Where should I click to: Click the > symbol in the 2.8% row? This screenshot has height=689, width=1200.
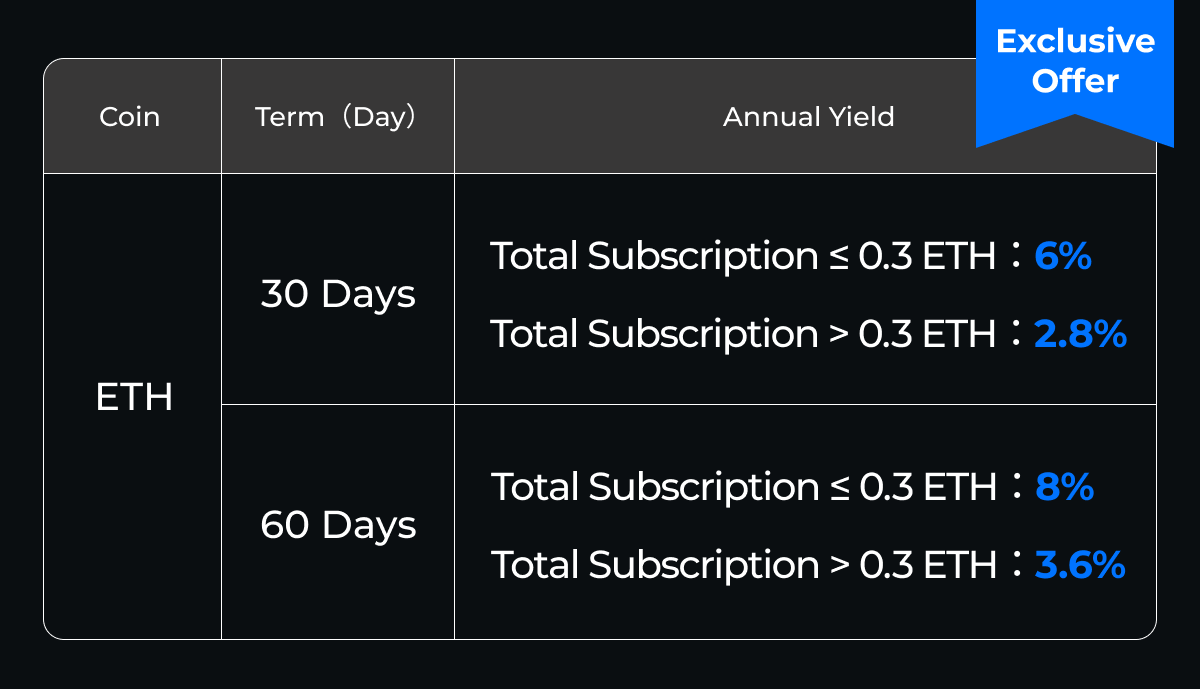[838, 335]
